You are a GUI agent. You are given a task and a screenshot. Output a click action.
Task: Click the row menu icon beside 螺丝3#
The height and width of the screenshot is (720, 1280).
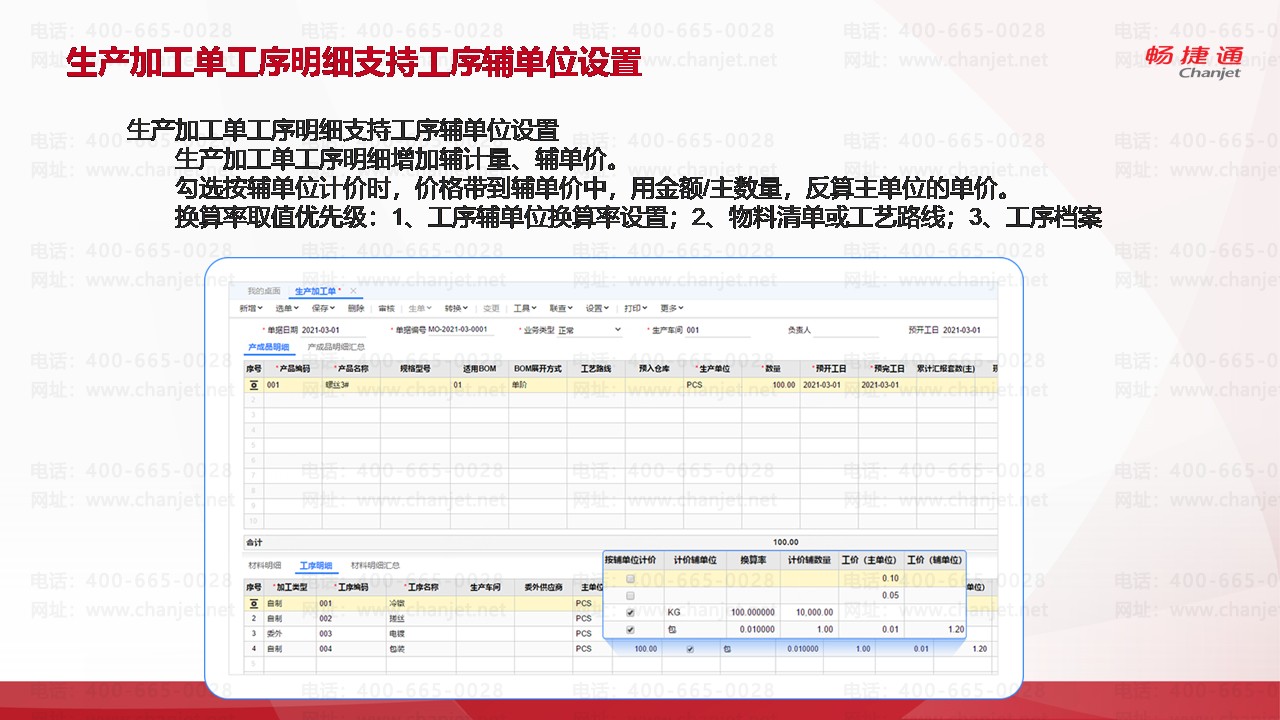(x=254, y=384)
